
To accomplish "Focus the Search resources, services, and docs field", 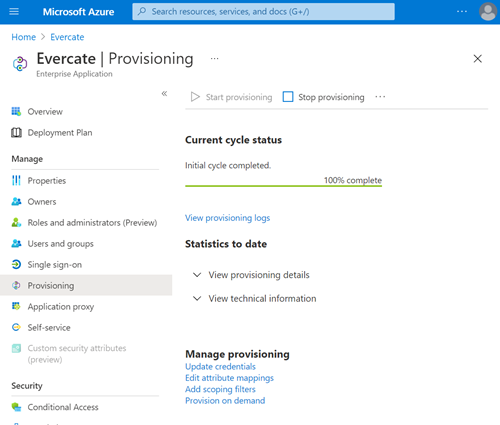I will click(263, 12).
